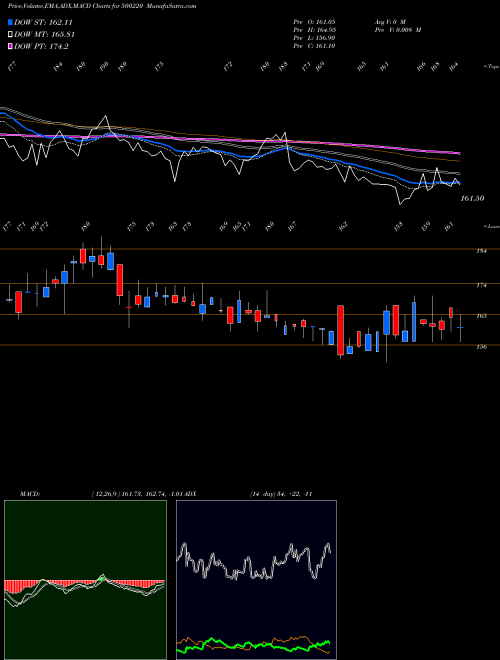Click the '<Lows' row label
The height and width of the screenshot is (660, 500).
pos(491,226)
